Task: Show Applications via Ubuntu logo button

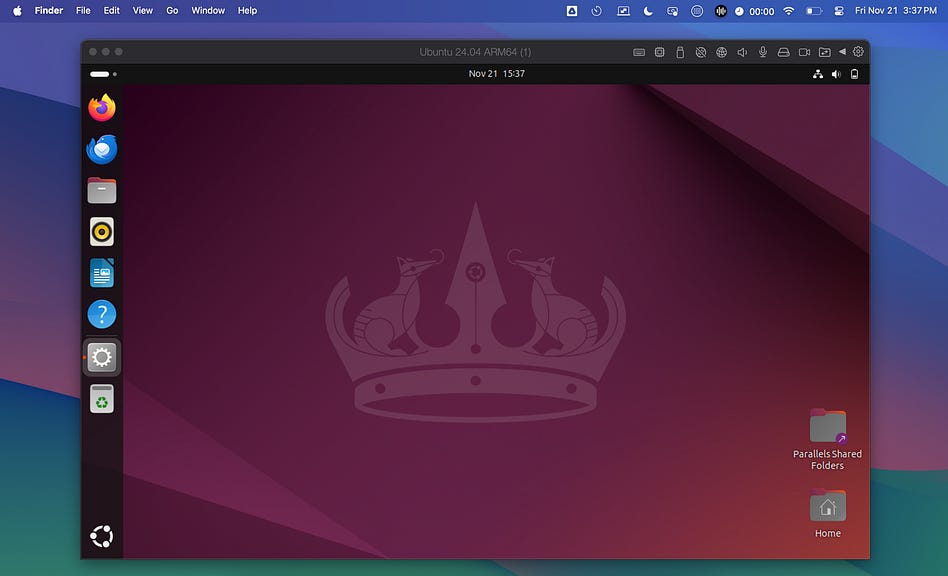Action: pyautogui.click(x=102, y=536)
